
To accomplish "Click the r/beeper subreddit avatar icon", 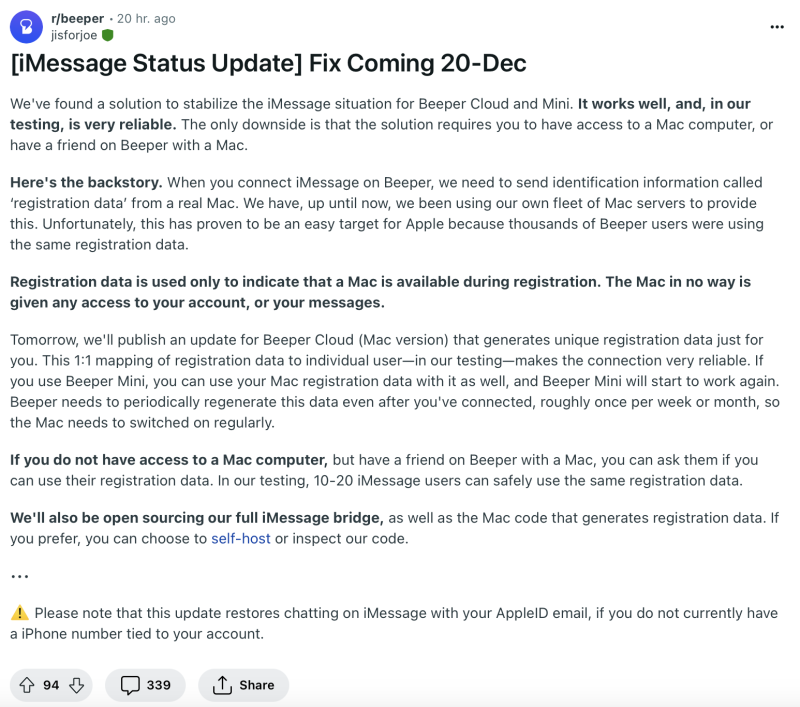I will (x=26, y=26).
